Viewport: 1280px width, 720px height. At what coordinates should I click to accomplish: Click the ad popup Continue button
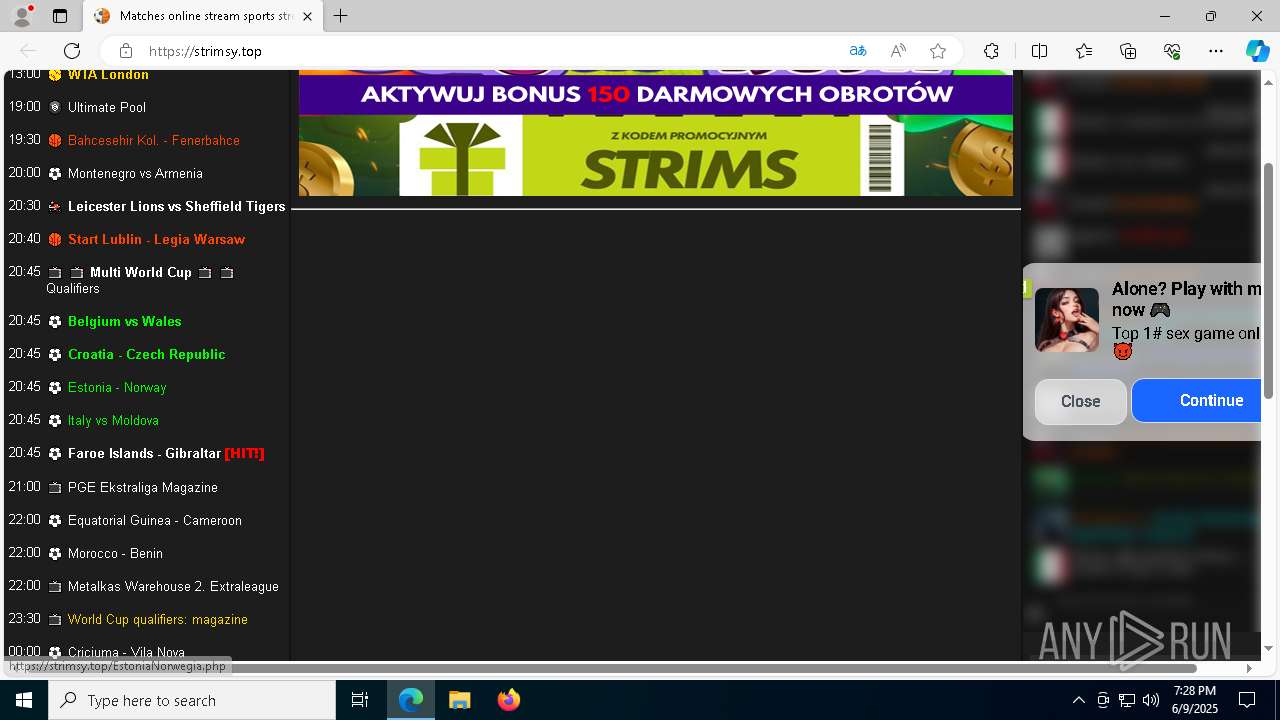point(1198,400)
